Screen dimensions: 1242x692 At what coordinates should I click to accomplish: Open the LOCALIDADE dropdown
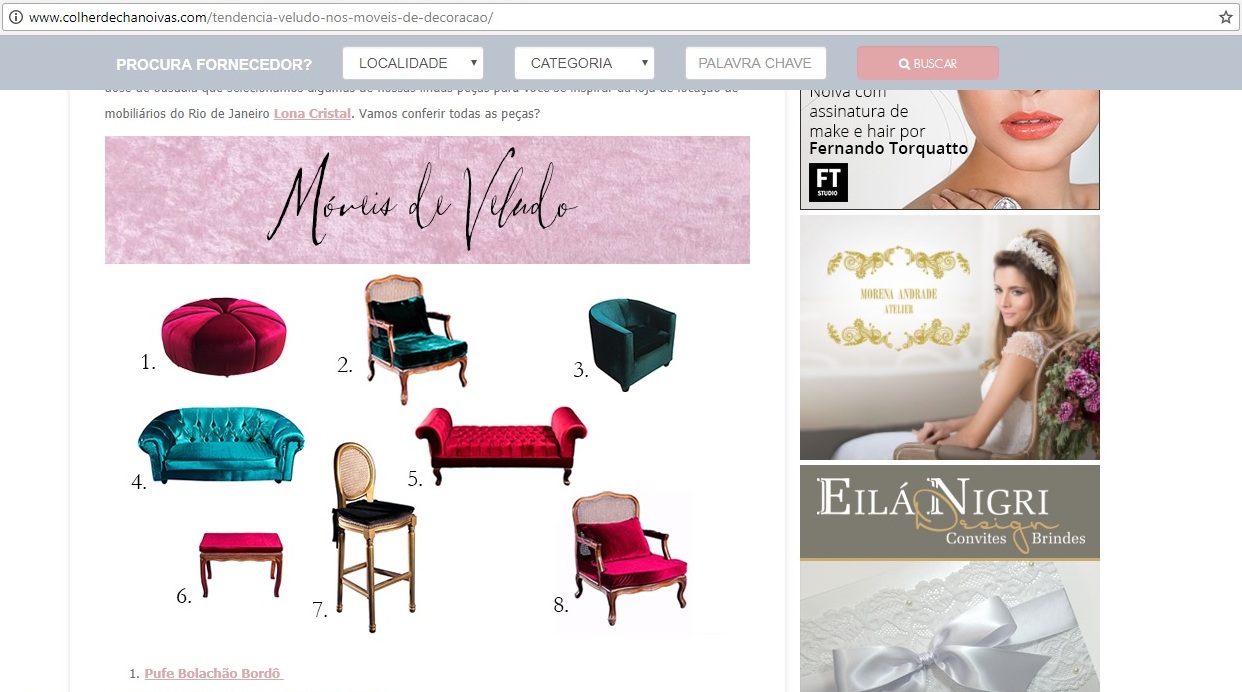point(413,63)
